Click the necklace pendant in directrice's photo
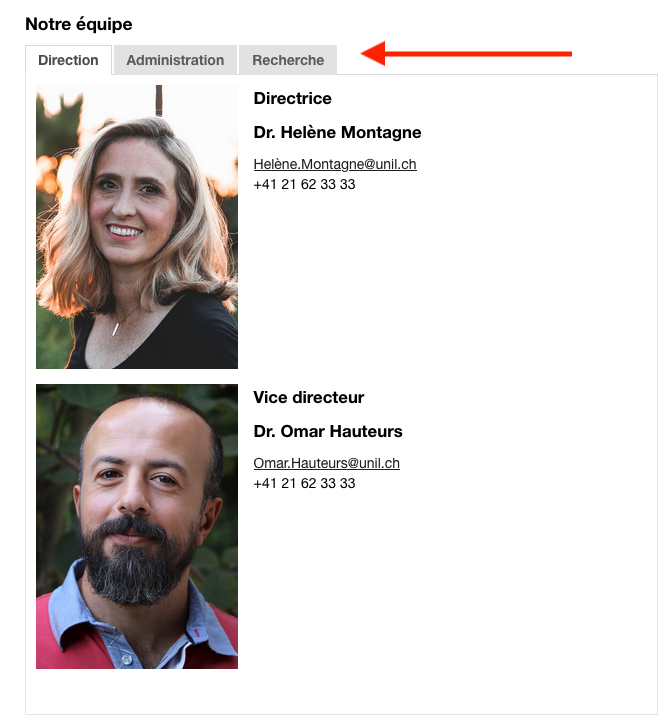 [x=115, y=329]
